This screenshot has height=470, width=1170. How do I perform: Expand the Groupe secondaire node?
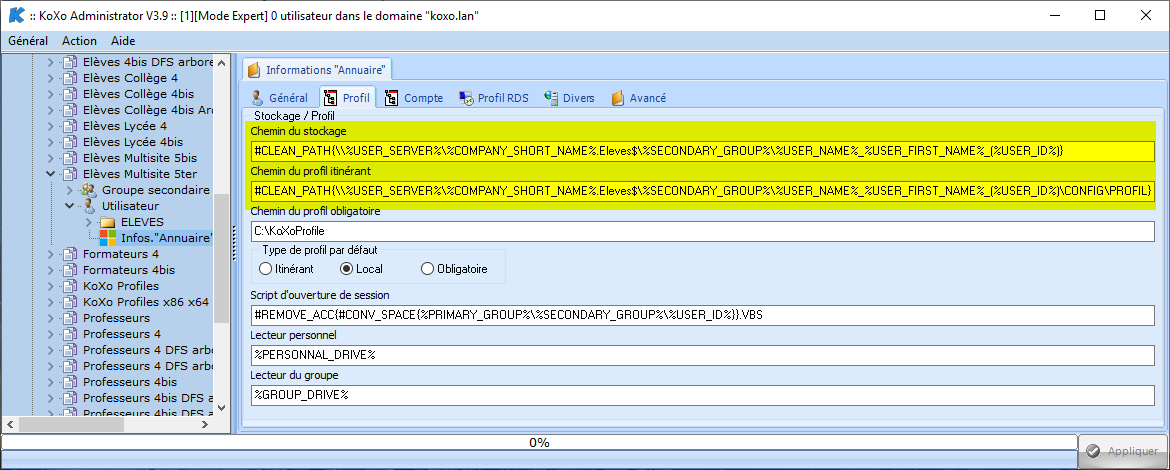(x=69, y=189)
